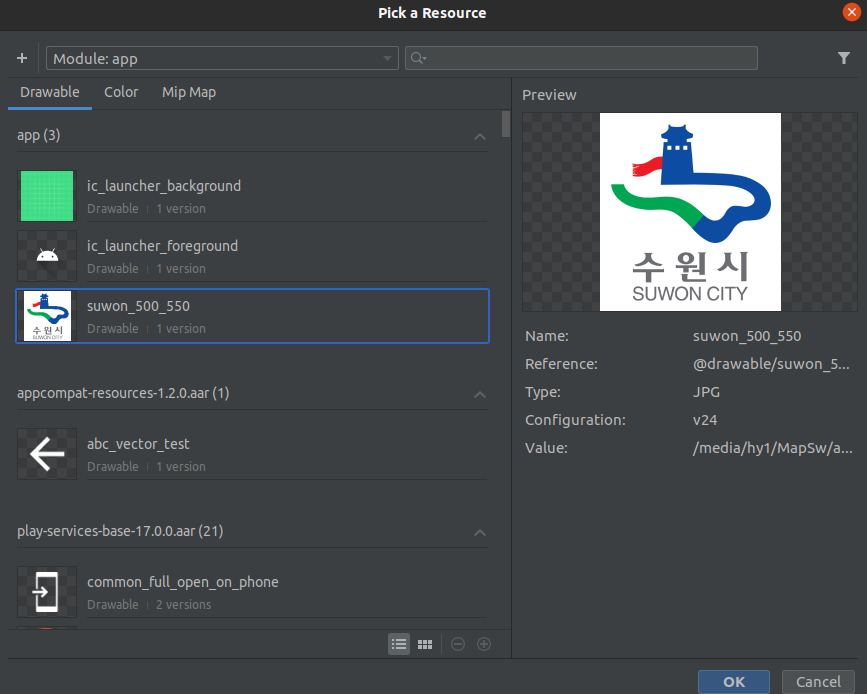Switch to the Color tab

click(x=121, y=92)
